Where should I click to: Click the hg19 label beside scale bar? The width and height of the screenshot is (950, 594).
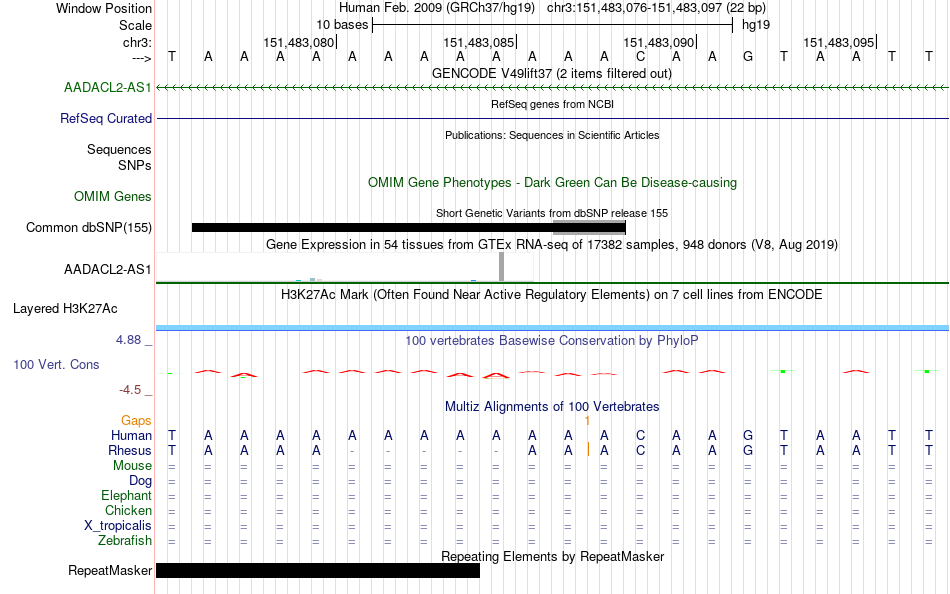[x=756, y=25]
